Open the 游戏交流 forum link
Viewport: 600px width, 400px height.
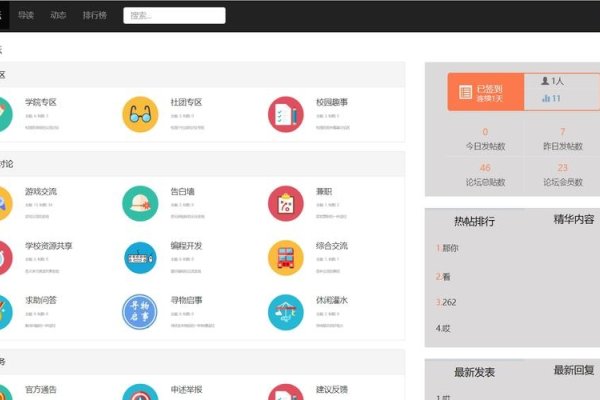click(x=41, y=191)
